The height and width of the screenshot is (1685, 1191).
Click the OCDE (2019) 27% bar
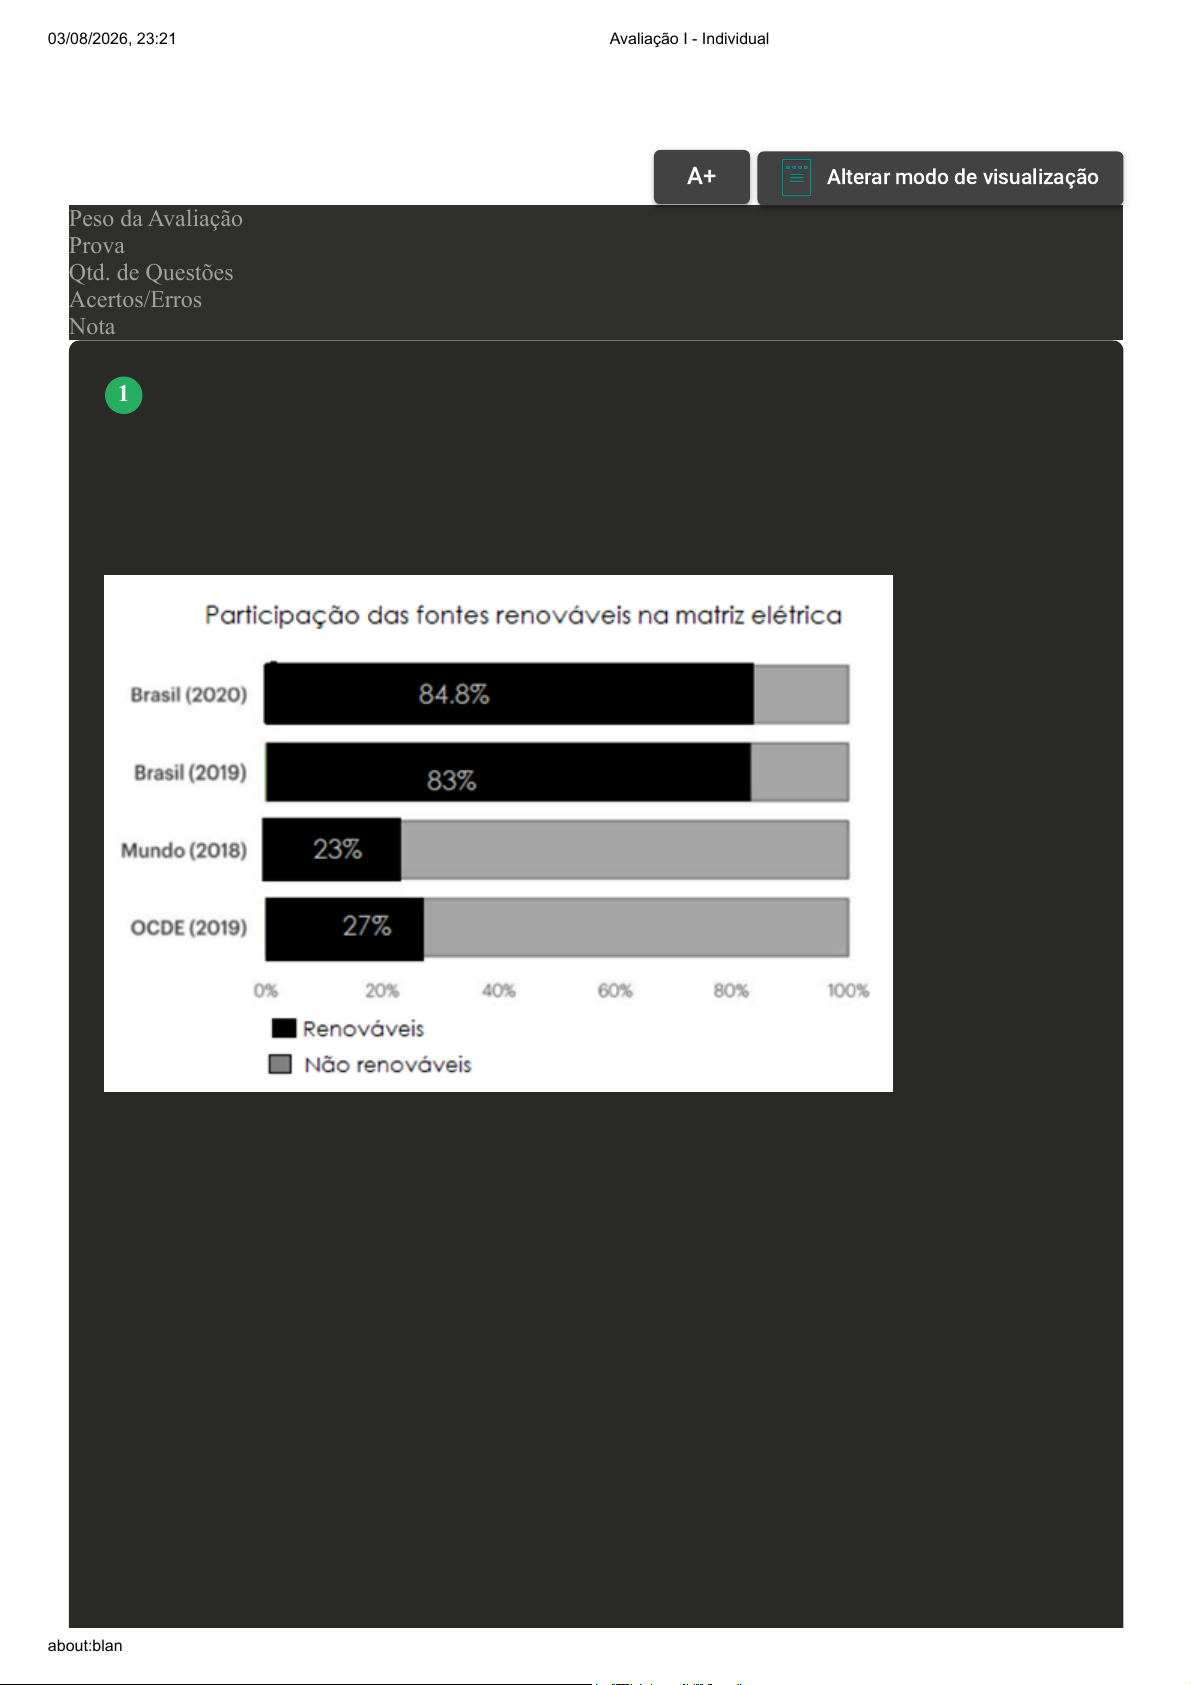[x=345, y=928]
